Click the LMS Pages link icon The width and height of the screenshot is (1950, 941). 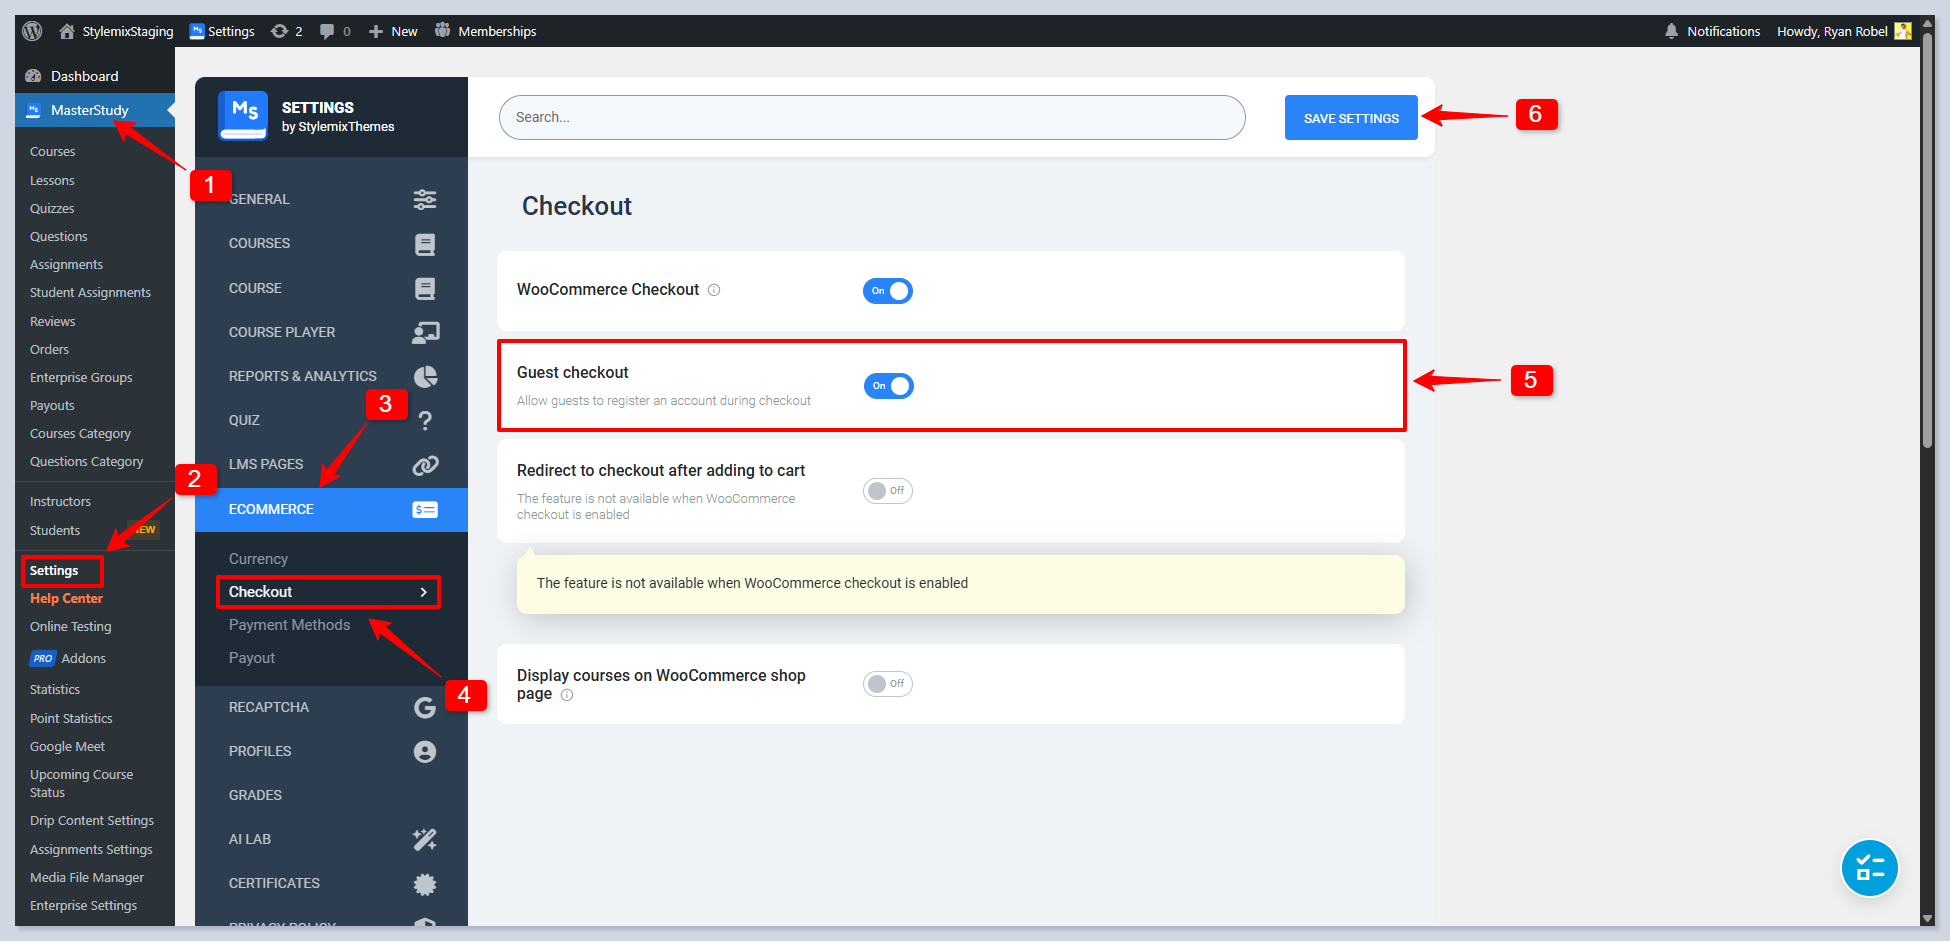point(425,465)
